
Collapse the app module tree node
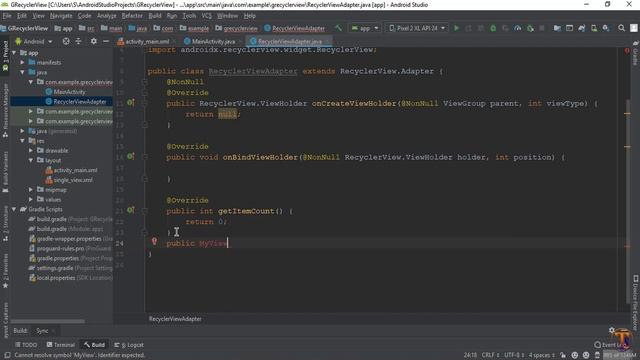pos(14,53)
